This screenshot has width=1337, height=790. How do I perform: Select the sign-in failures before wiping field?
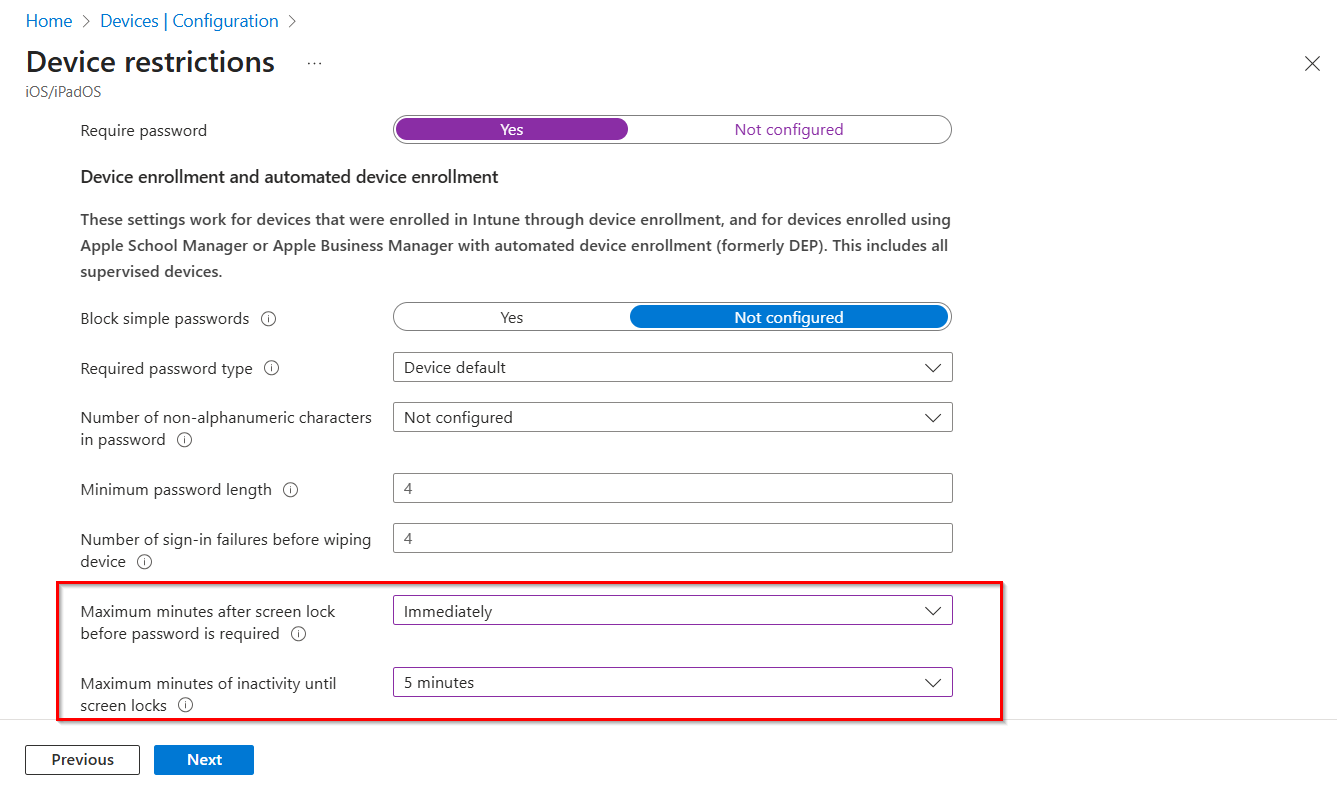pos(672,537)
